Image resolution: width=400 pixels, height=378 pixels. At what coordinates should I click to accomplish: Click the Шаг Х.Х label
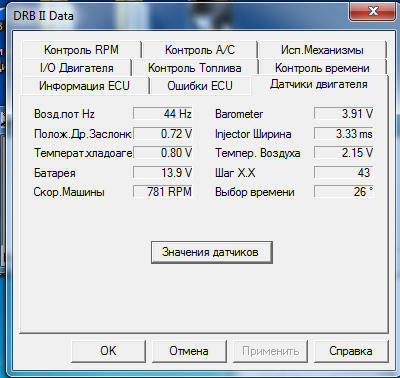coord(235,173)
